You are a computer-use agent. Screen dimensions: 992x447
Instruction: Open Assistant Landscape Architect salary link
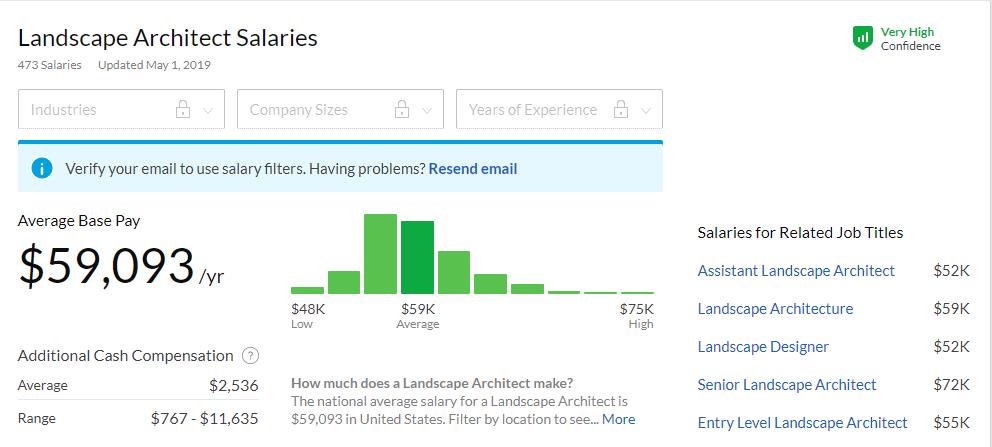796,271
